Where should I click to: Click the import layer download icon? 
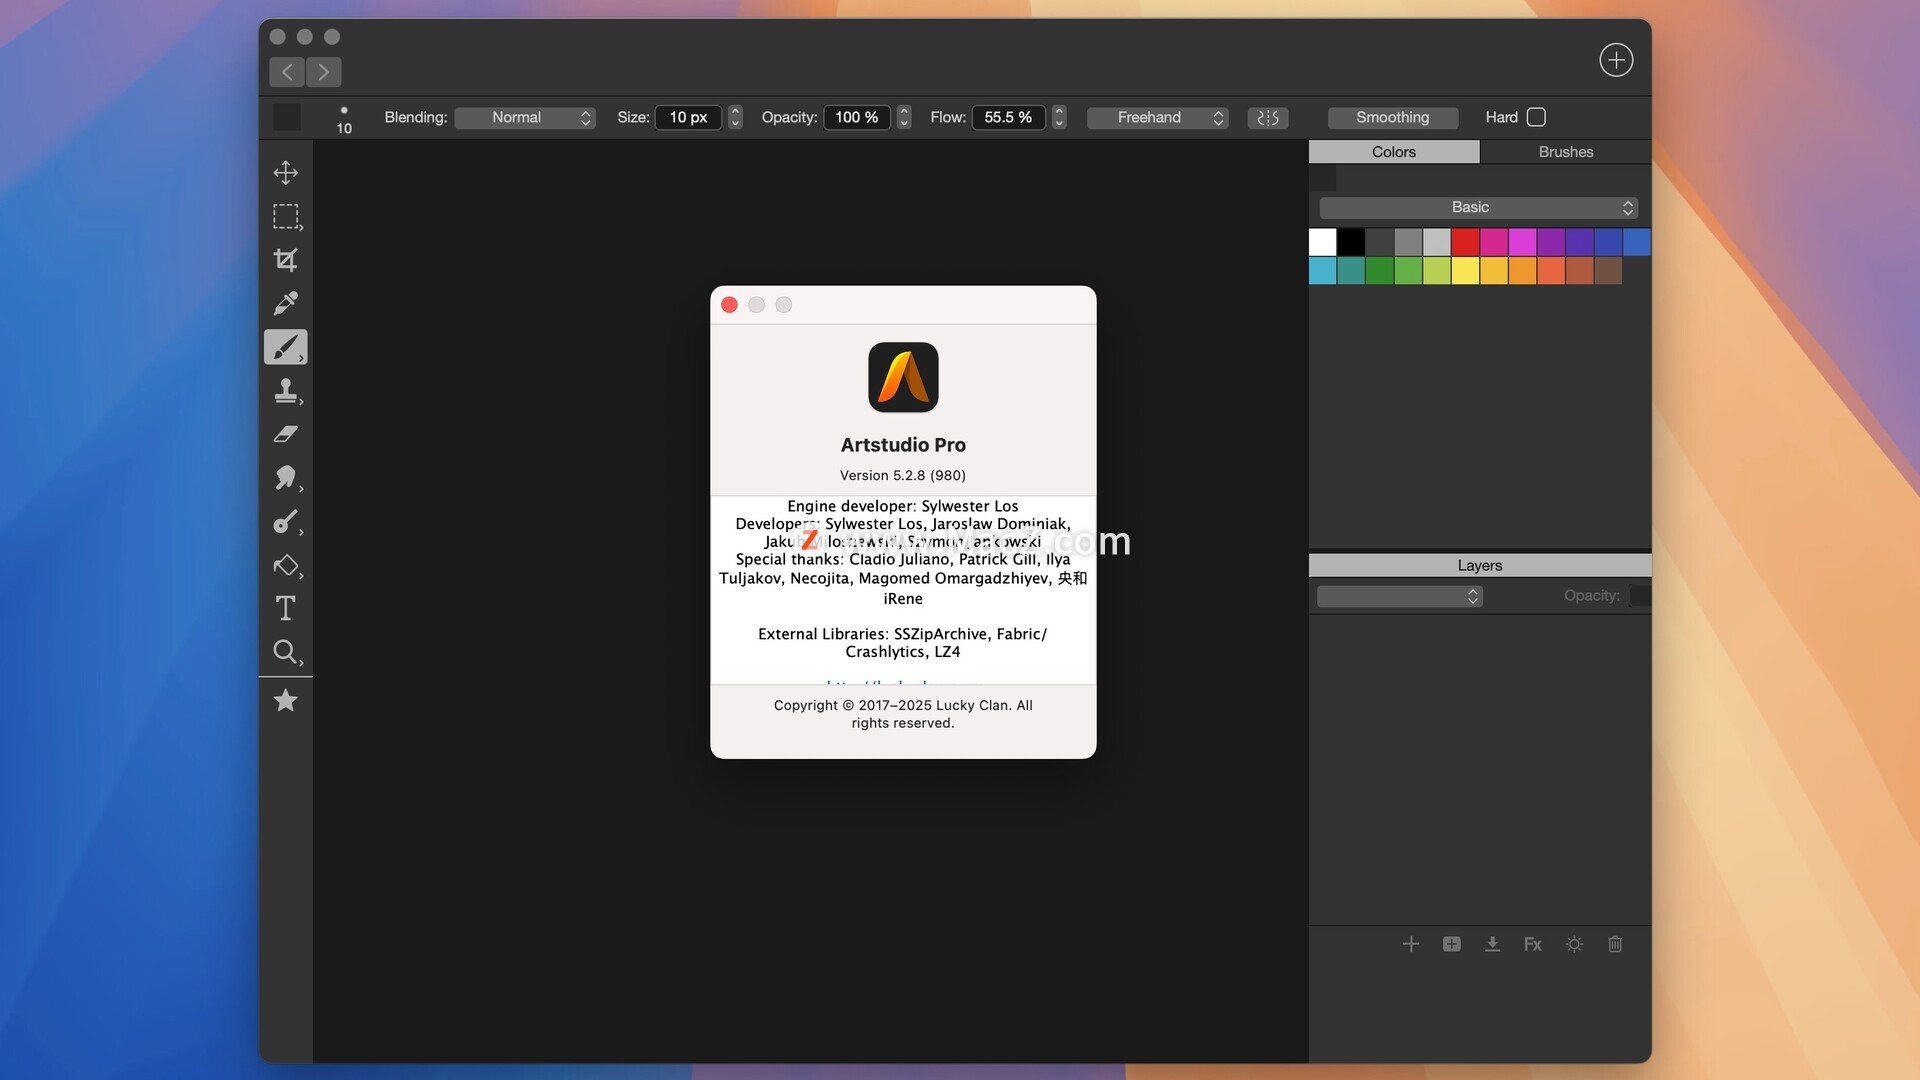coord(1492,944)
